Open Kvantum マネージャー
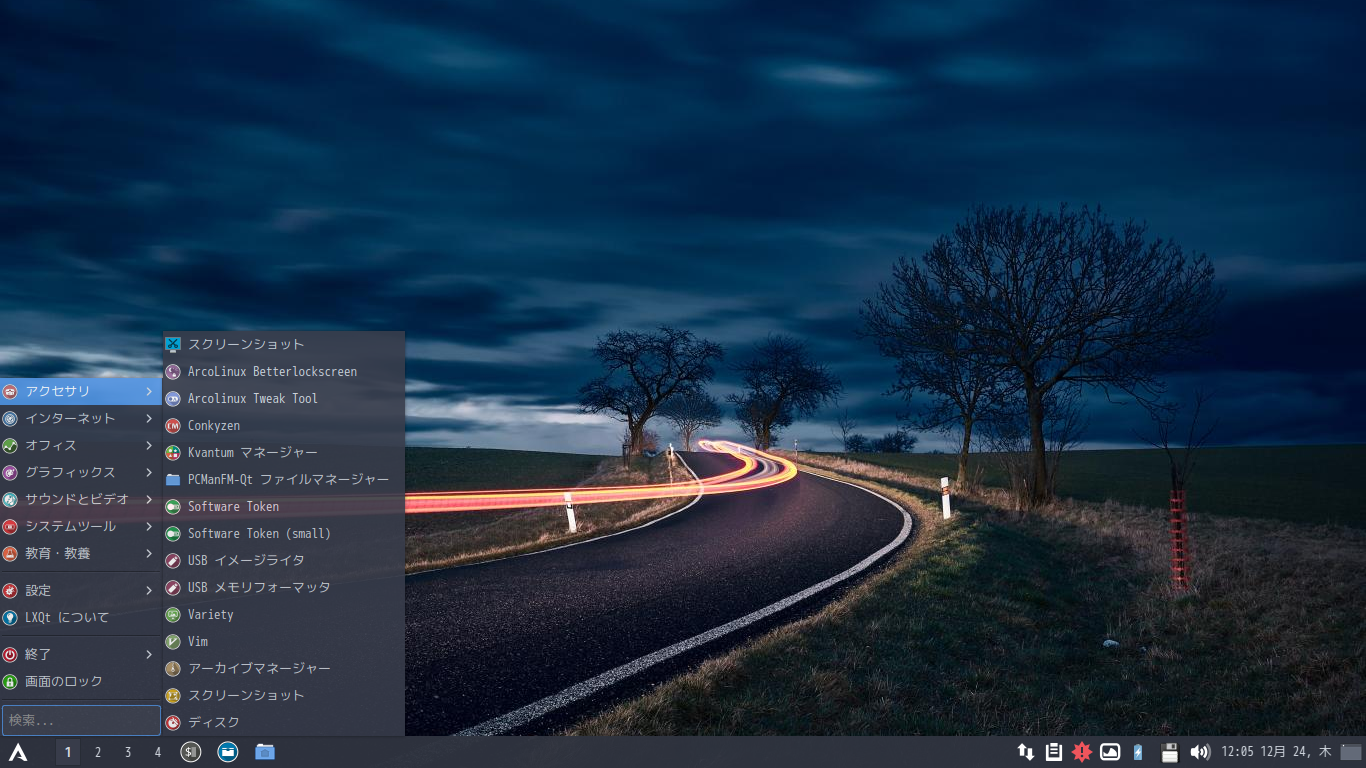Image resolution: width=1366 pixels, height=768 pixels. (x=284, y=452)
